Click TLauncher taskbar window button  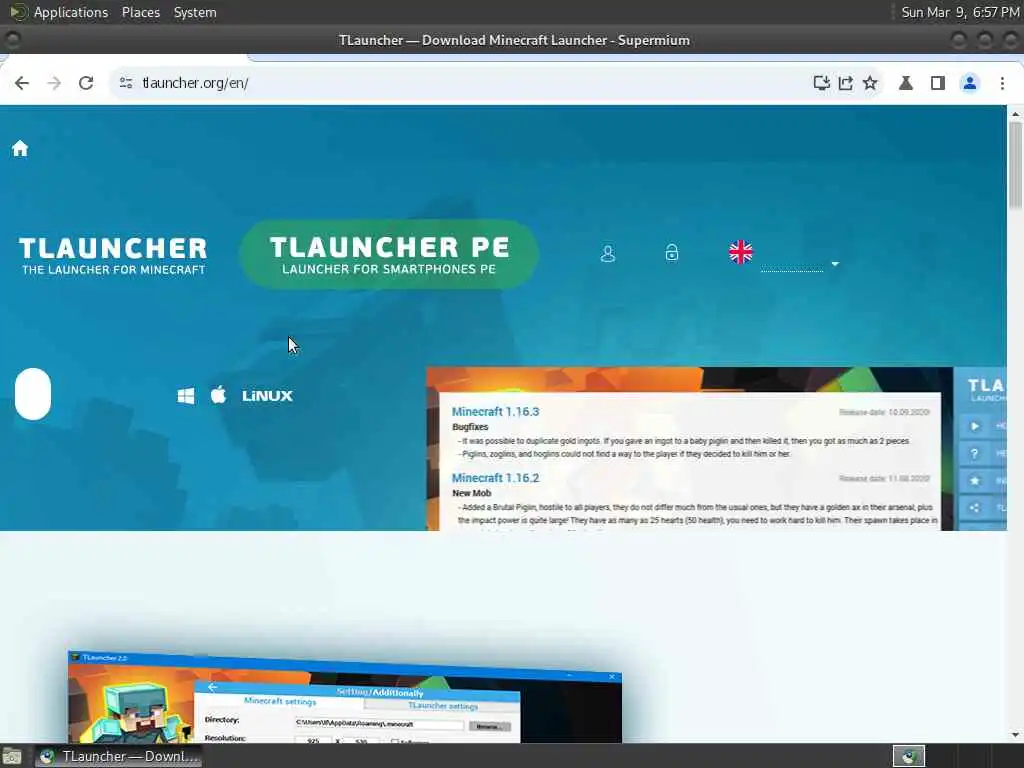119,756
